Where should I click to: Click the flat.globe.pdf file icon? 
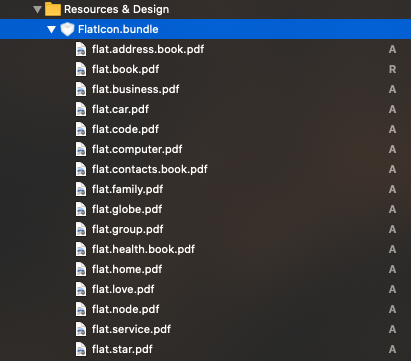click(81, 209)
